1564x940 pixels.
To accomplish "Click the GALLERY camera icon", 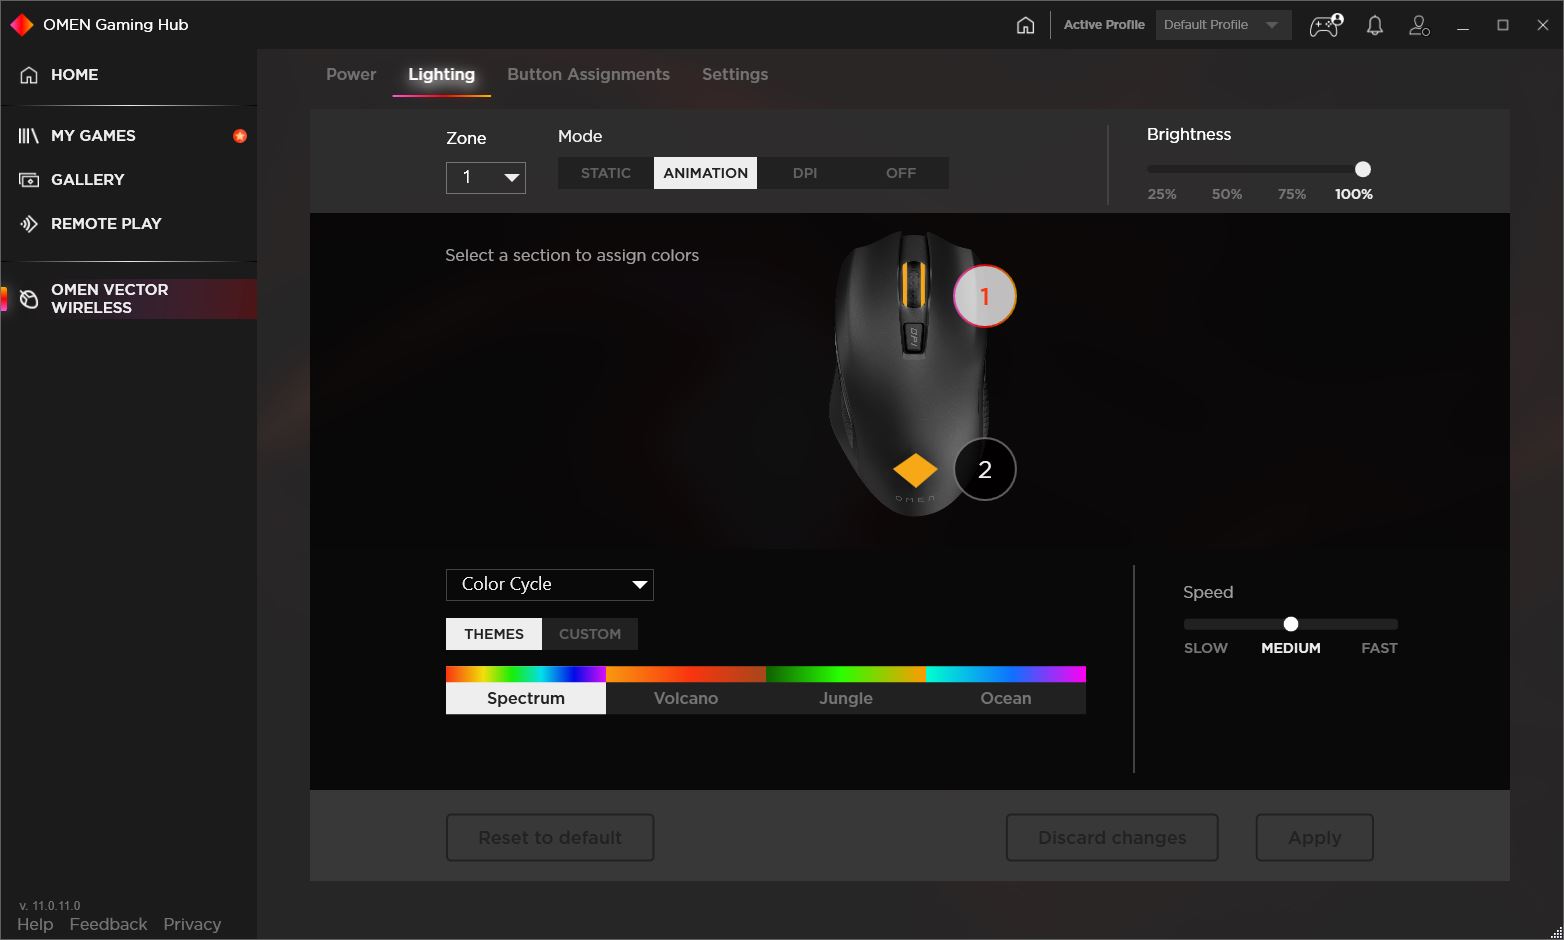I will pos(29,180).
